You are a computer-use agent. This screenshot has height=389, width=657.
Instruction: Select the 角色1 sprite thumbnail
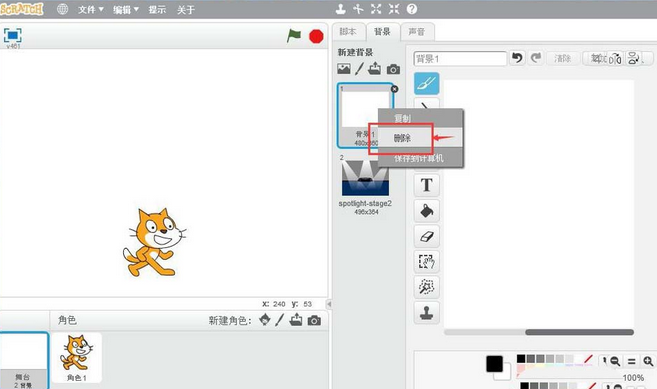76,358
